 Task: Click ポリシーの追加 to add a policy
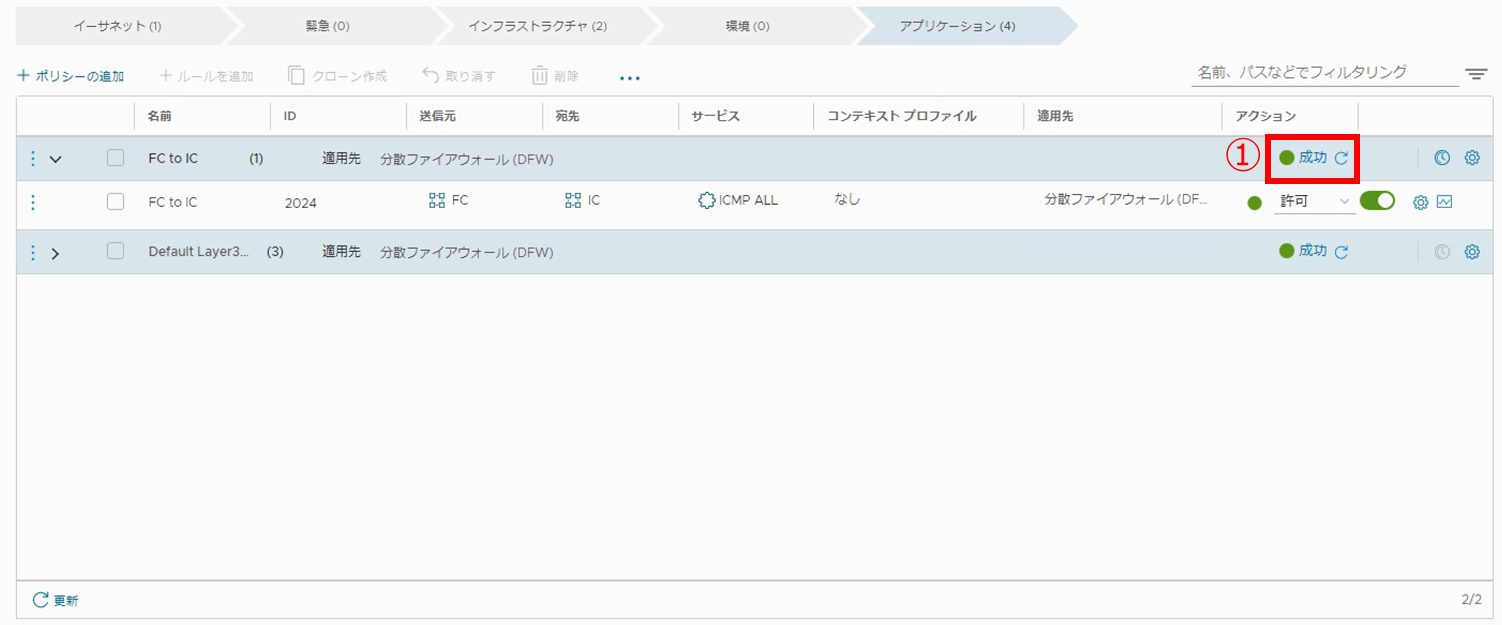tap(71, 76)
